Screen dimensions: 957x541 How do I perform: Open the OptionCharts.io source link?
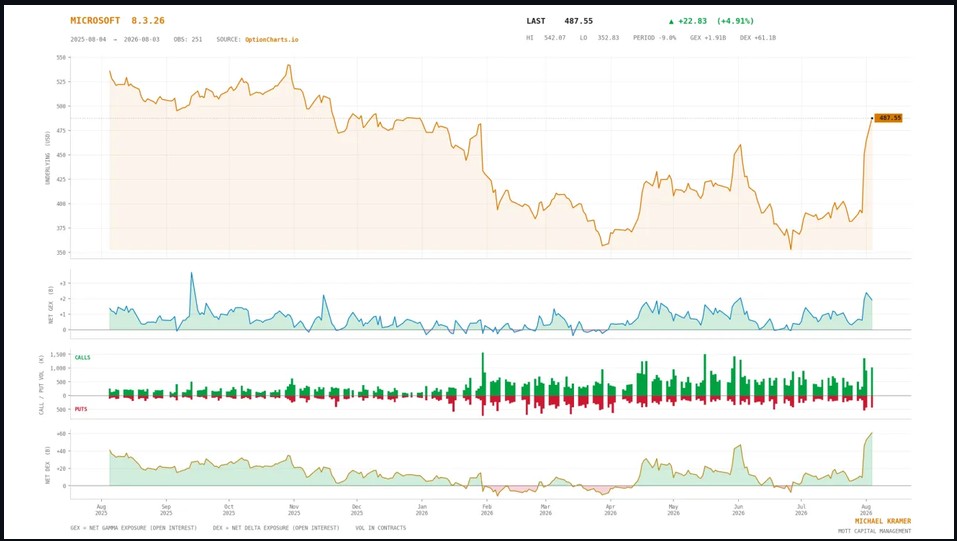[x=272, y=40]
